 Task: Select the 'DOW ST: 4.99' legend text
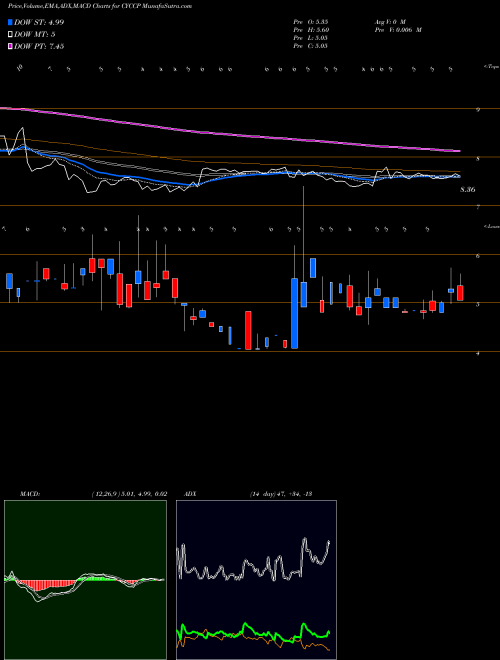(39, 22)
